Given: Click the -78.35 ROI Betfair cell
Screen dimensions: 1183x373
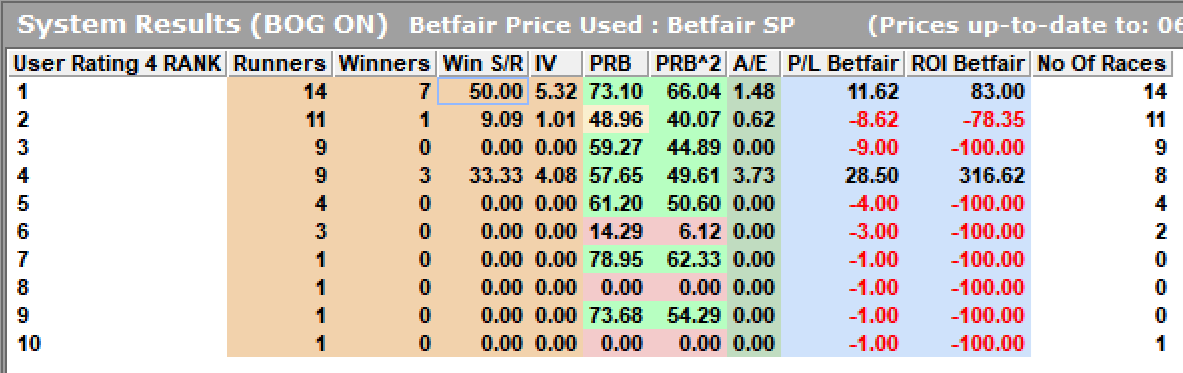Looking at the screenshot, I should (x=967, y=120).
